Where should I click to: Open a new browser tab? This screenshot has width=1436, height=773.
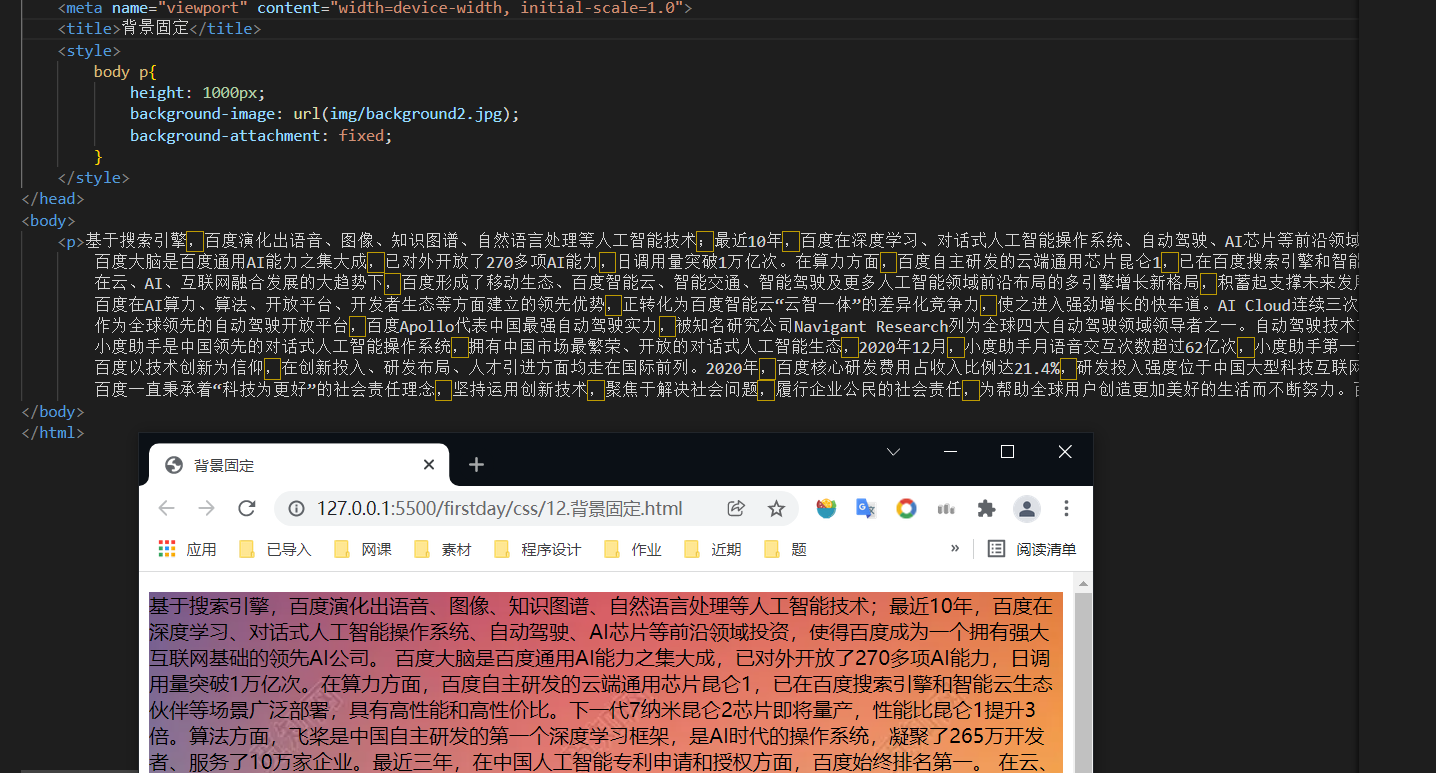pyautogui.click(x=476, y=465)
